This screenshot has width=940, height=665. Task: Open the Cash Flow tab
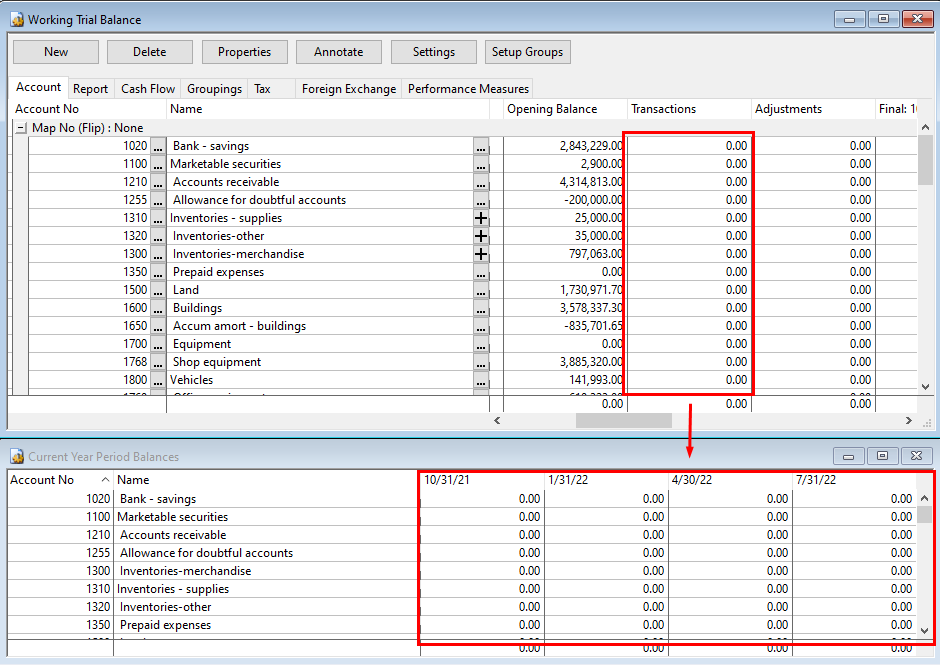tap(148, 89)
